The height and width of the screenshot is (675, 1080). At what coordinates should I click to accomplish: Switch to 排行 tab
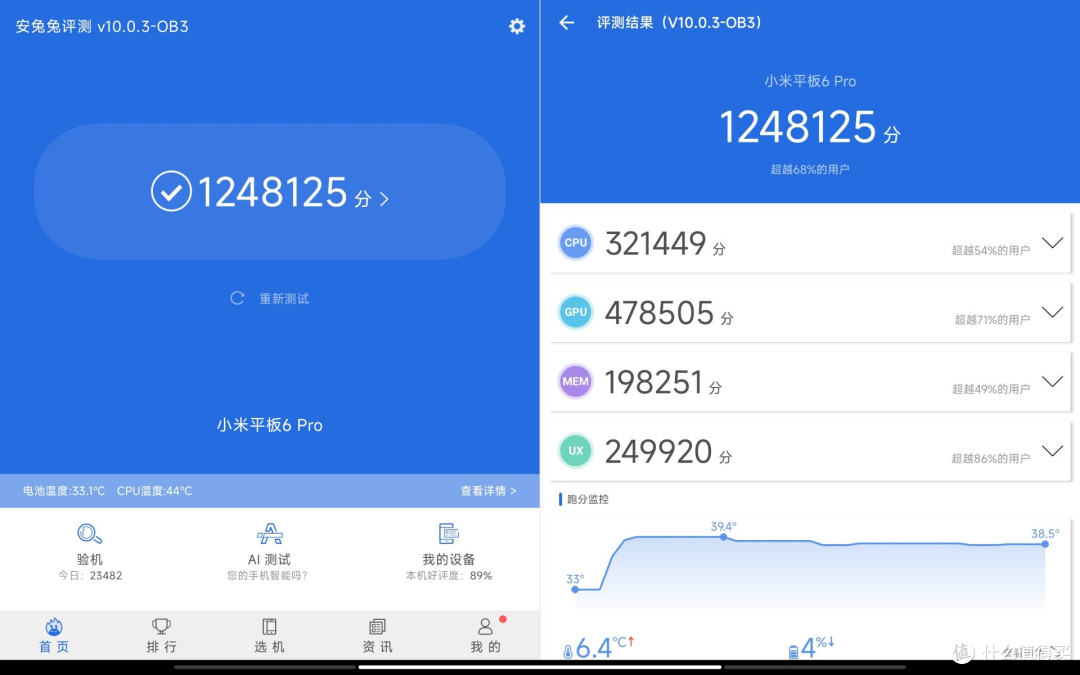[161, 636]
